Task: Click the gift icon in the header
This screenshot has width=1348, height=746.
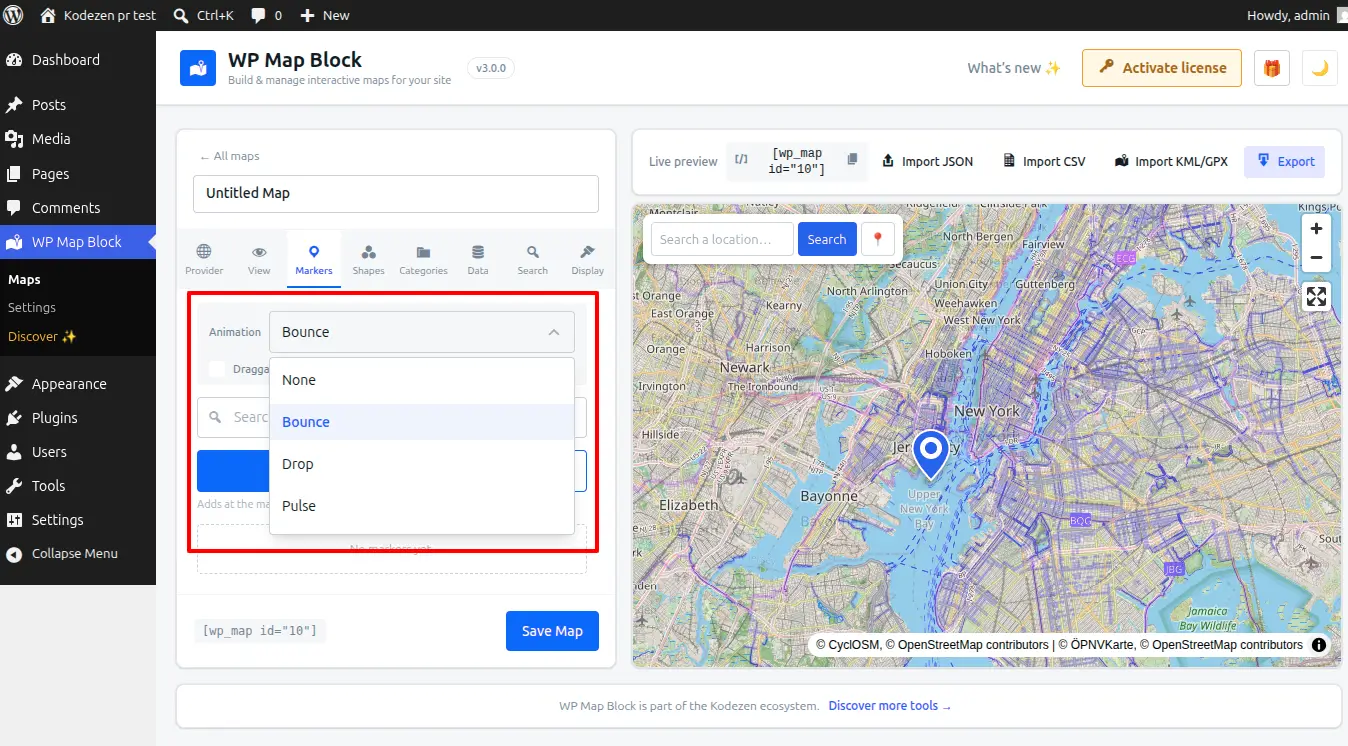Action: 1272,68
